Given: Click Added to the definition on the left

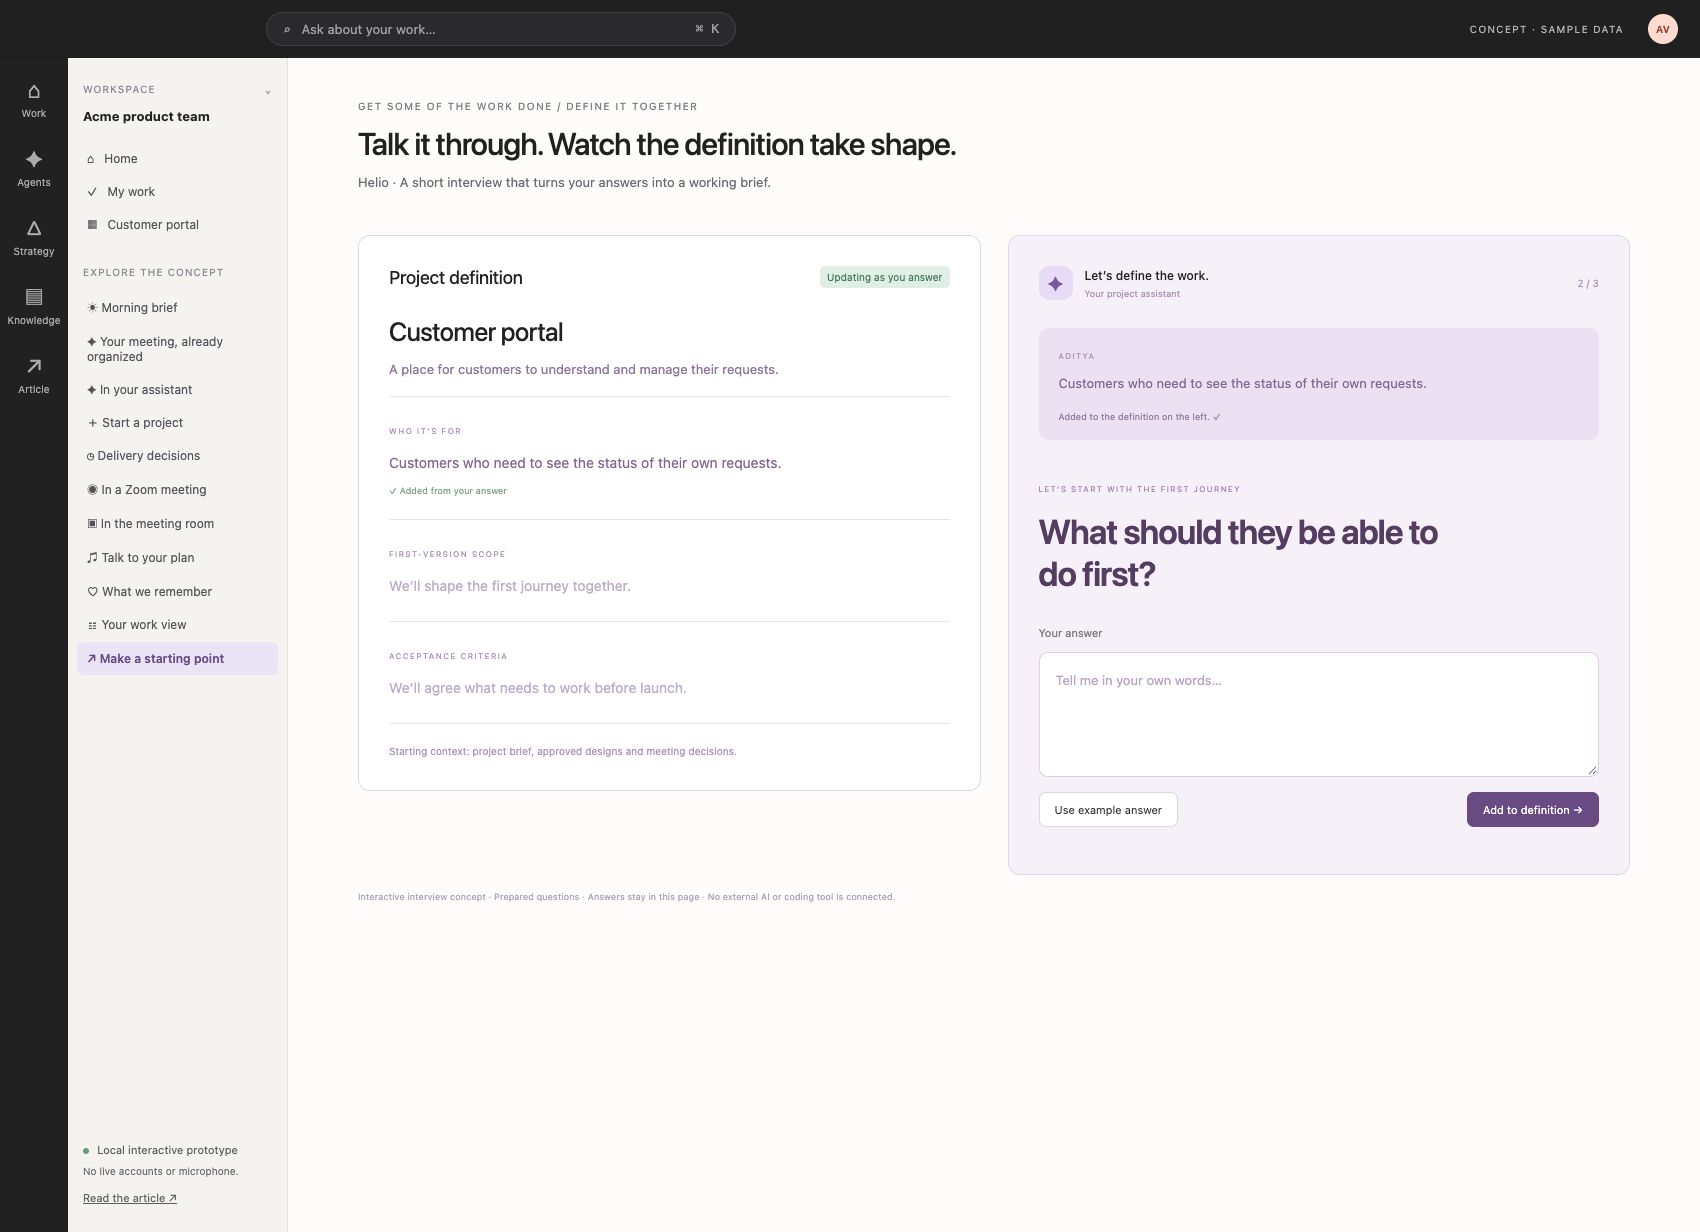Looking at the screenshot, I should [x=1139, y=417].
